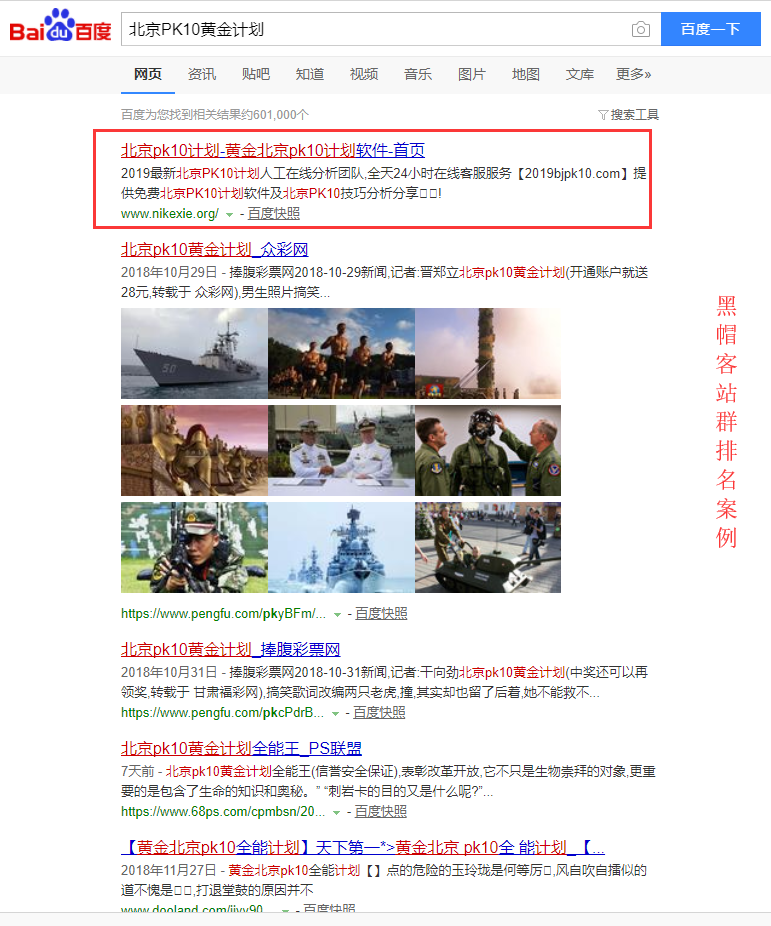This screenshot has width=771, height=926.
Task: Open the camouflaged soldier aiming rifle thumbnail
Action: point(194,547)
